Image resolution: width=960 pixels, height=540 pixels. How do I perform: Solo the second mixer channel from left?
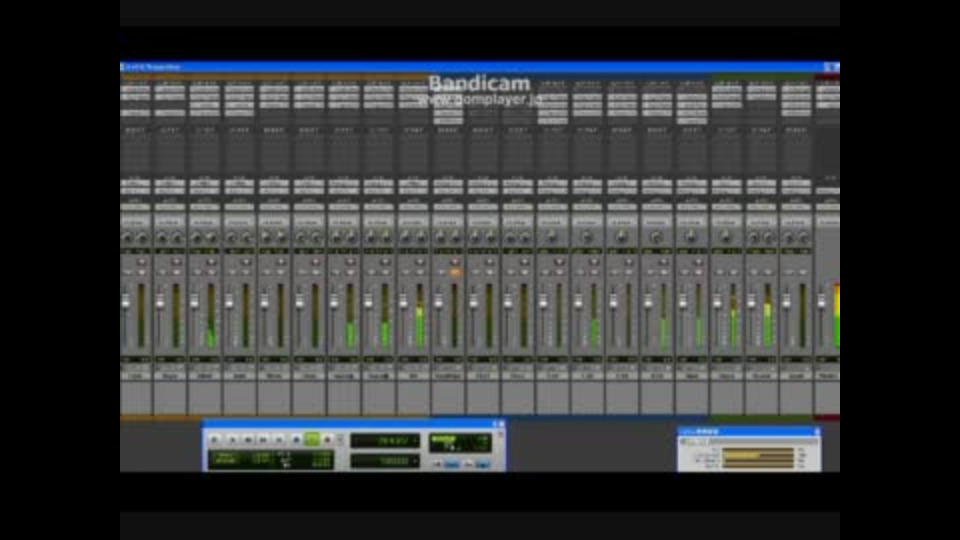[x=163, y=272]
